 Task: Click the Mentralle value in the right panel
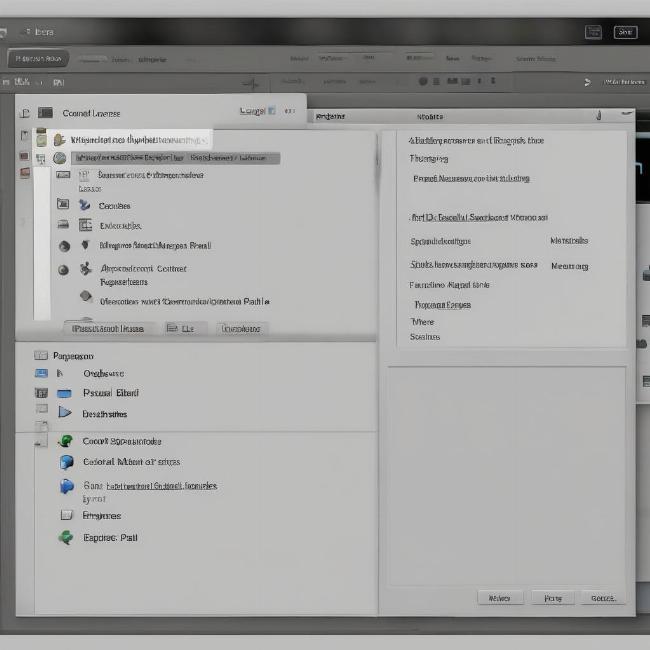pyautogui.click(x=569, y=240)
